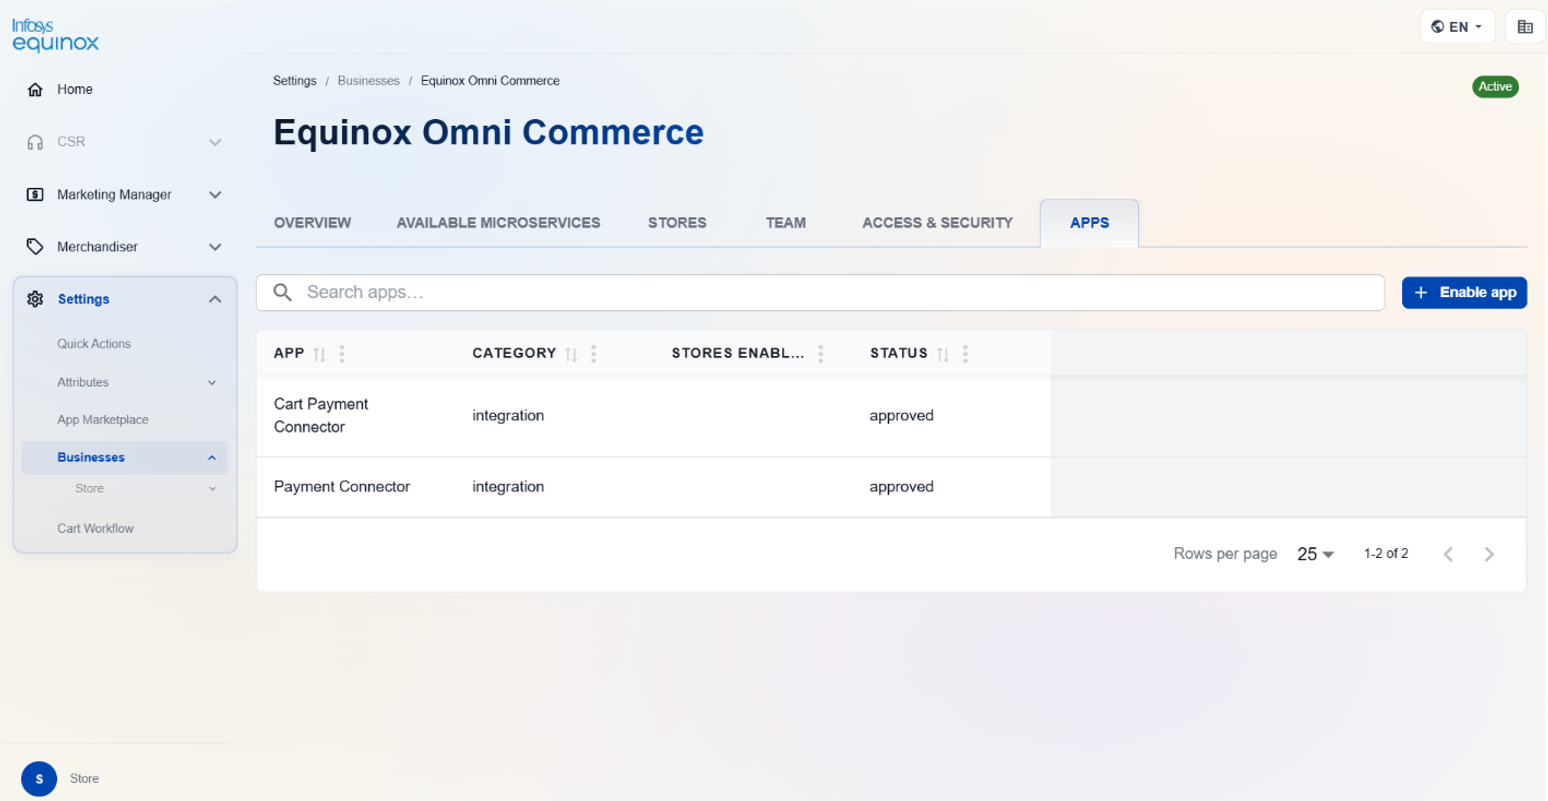Switch to ACCESS & SECURITY tab
1548x801 pixels.
pyautogui.click(x=937, y=223)
